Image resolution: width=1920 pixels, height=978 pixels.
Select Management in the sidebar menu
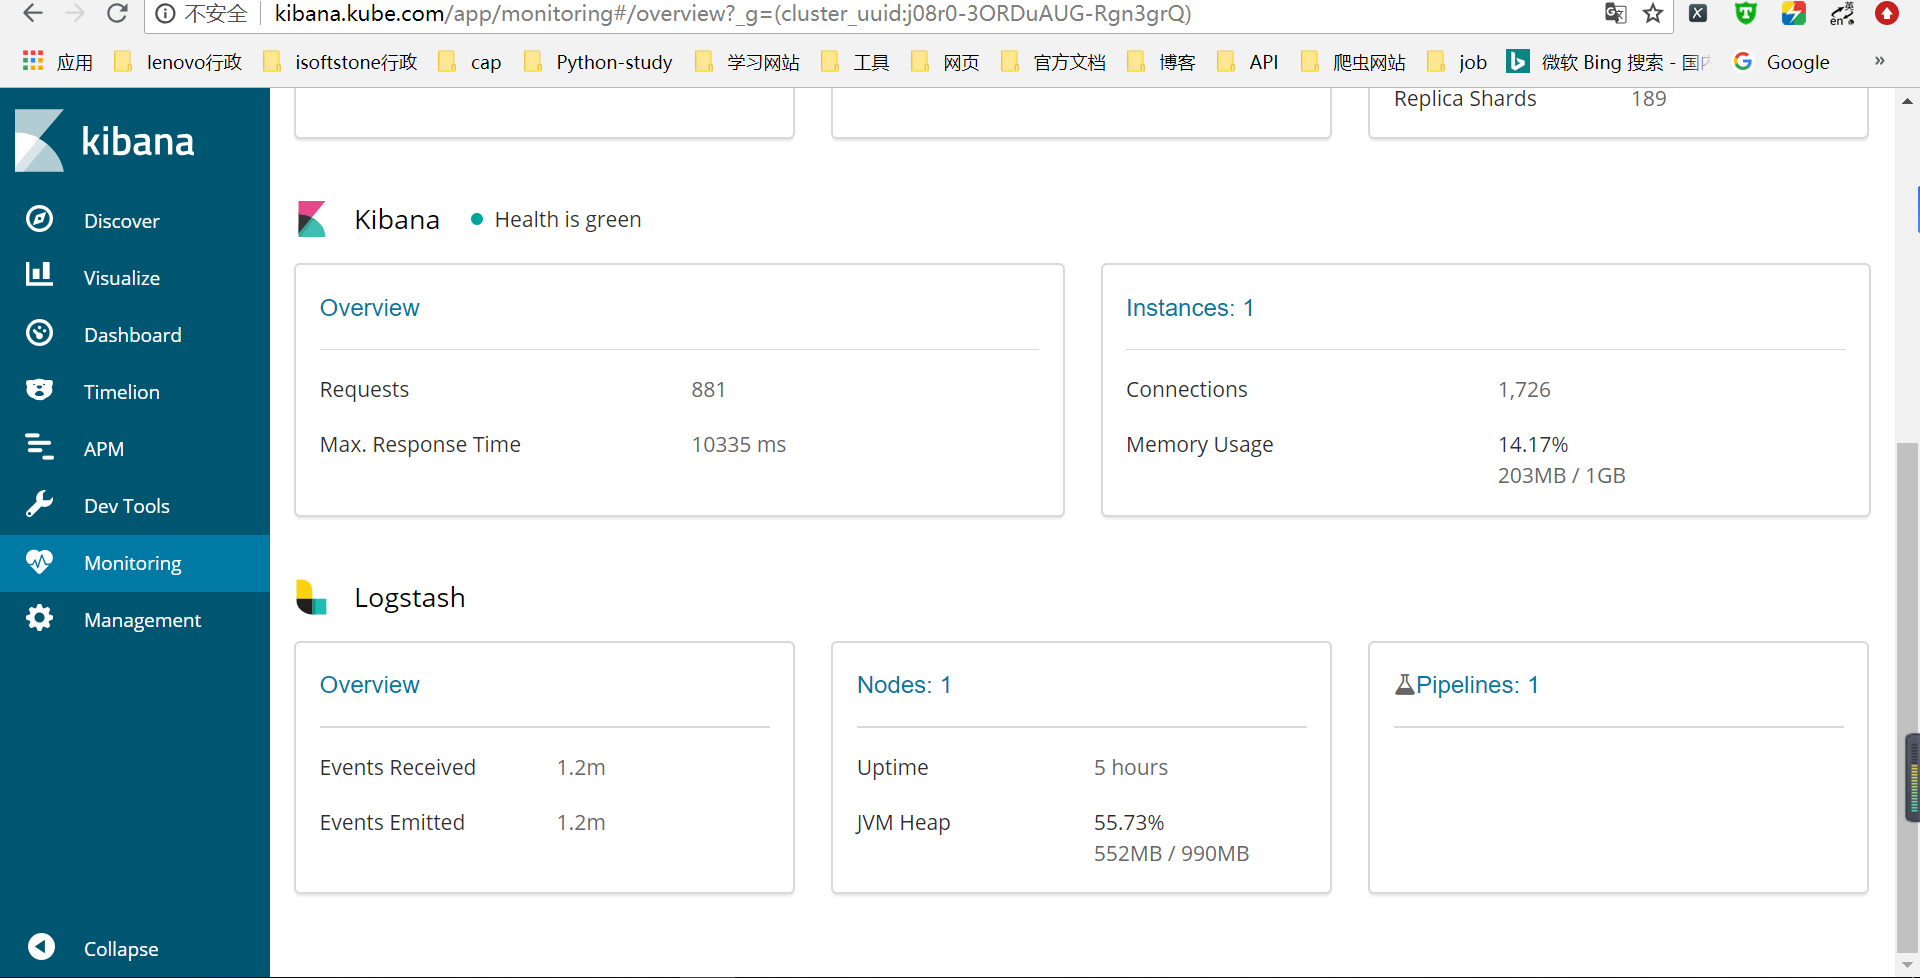click(x=142, y=620)
